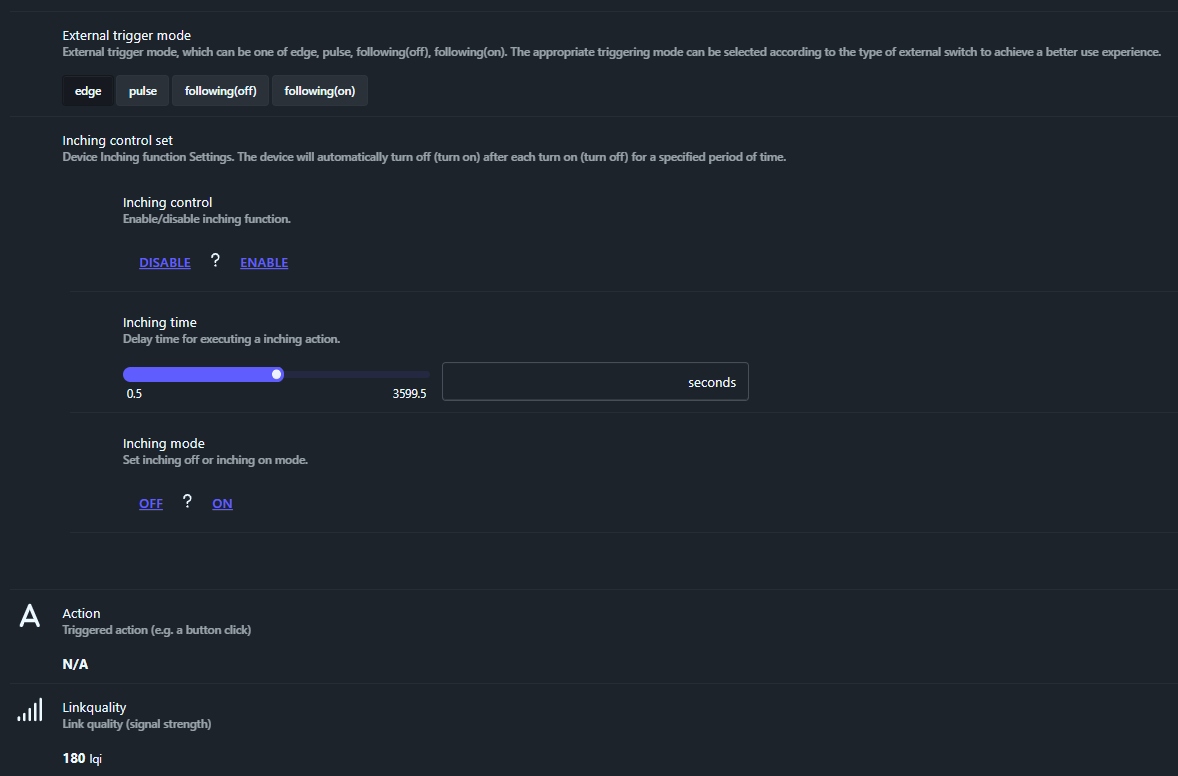Image resolution: width=1178 pixels, height=776 pixels.
Task: Click the Inching time slider handle
Action: 277,374
